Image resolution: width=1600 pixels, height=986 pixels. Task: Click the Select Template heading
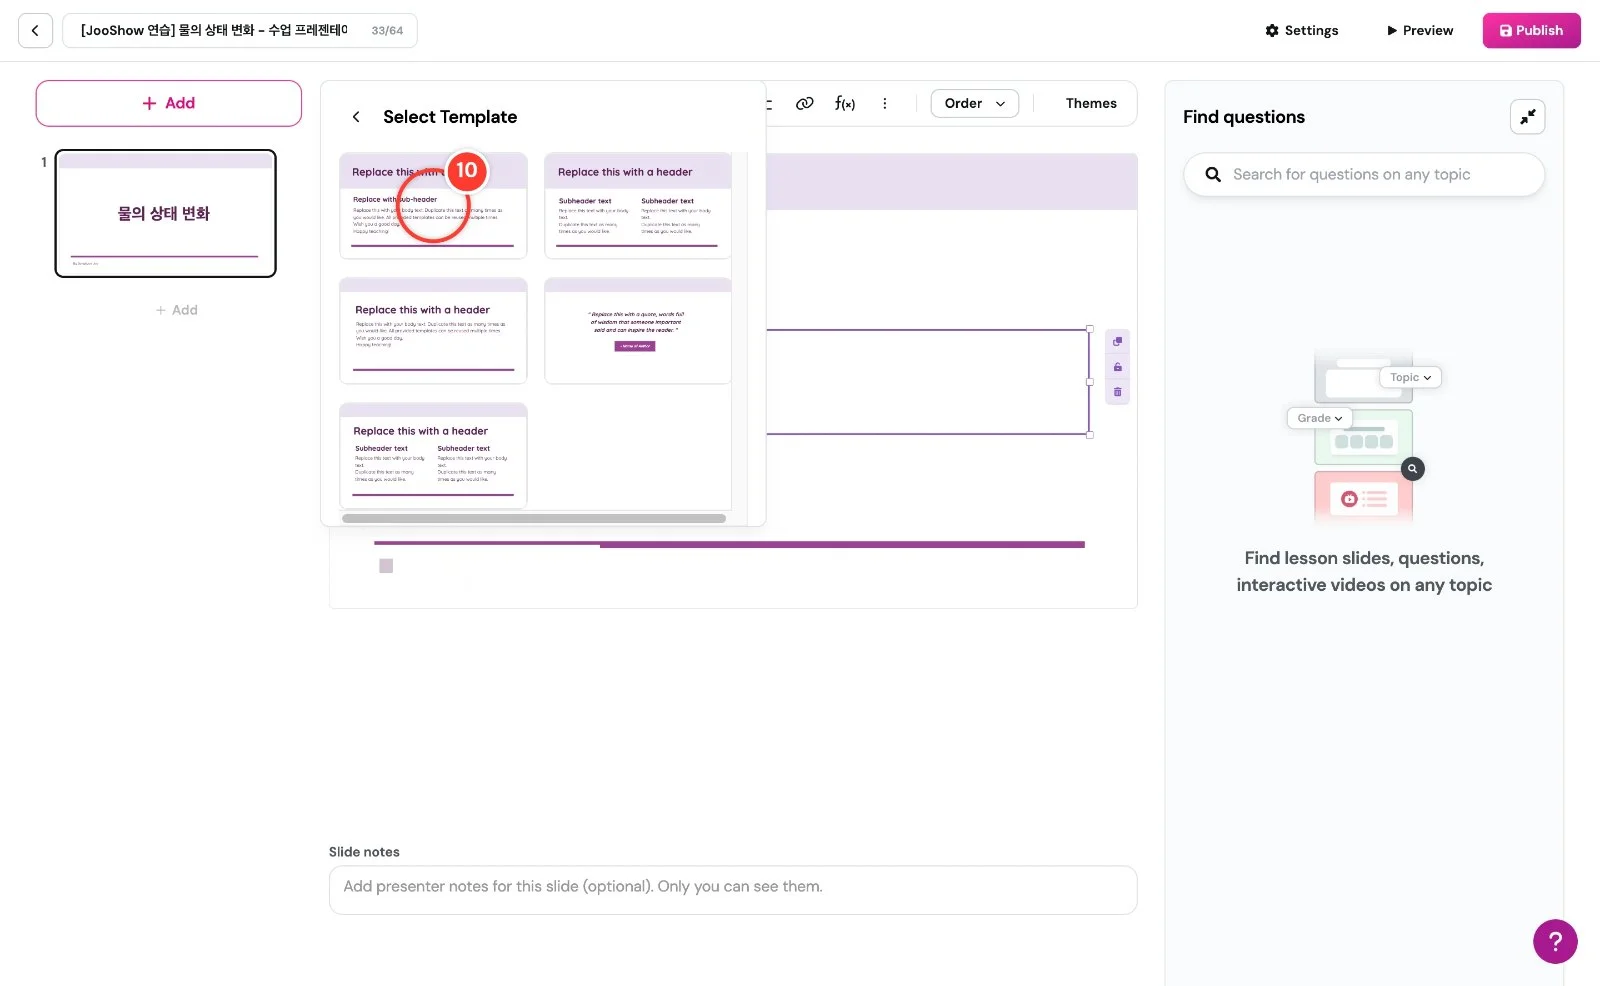tap(450, 117)
